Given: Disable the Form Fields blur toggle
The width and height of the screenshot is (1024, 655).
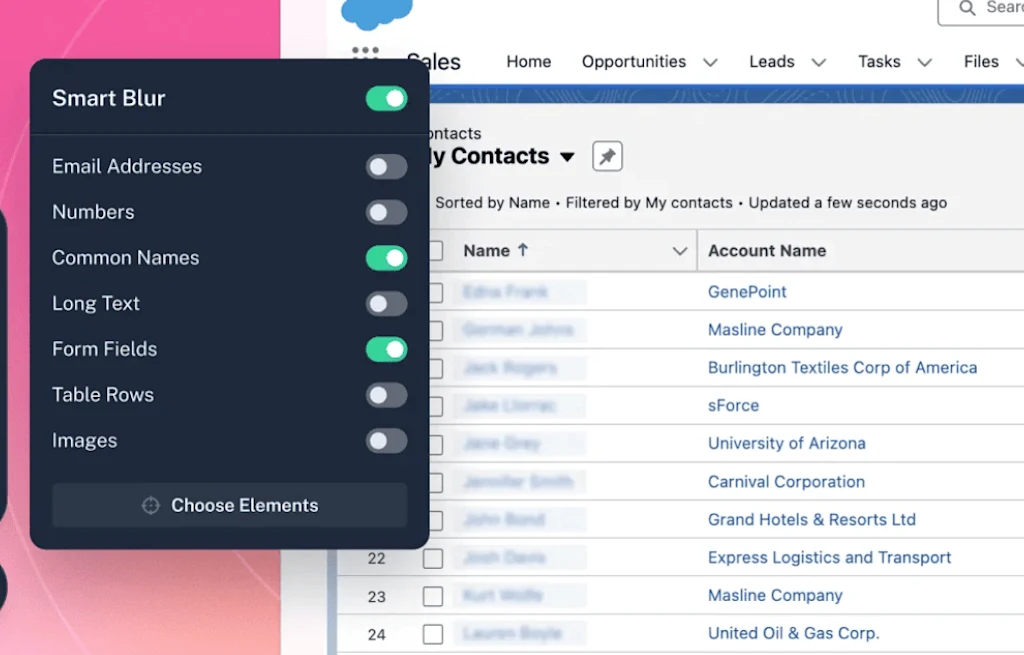Looking at the screenshot, I should tap(387, 349).
